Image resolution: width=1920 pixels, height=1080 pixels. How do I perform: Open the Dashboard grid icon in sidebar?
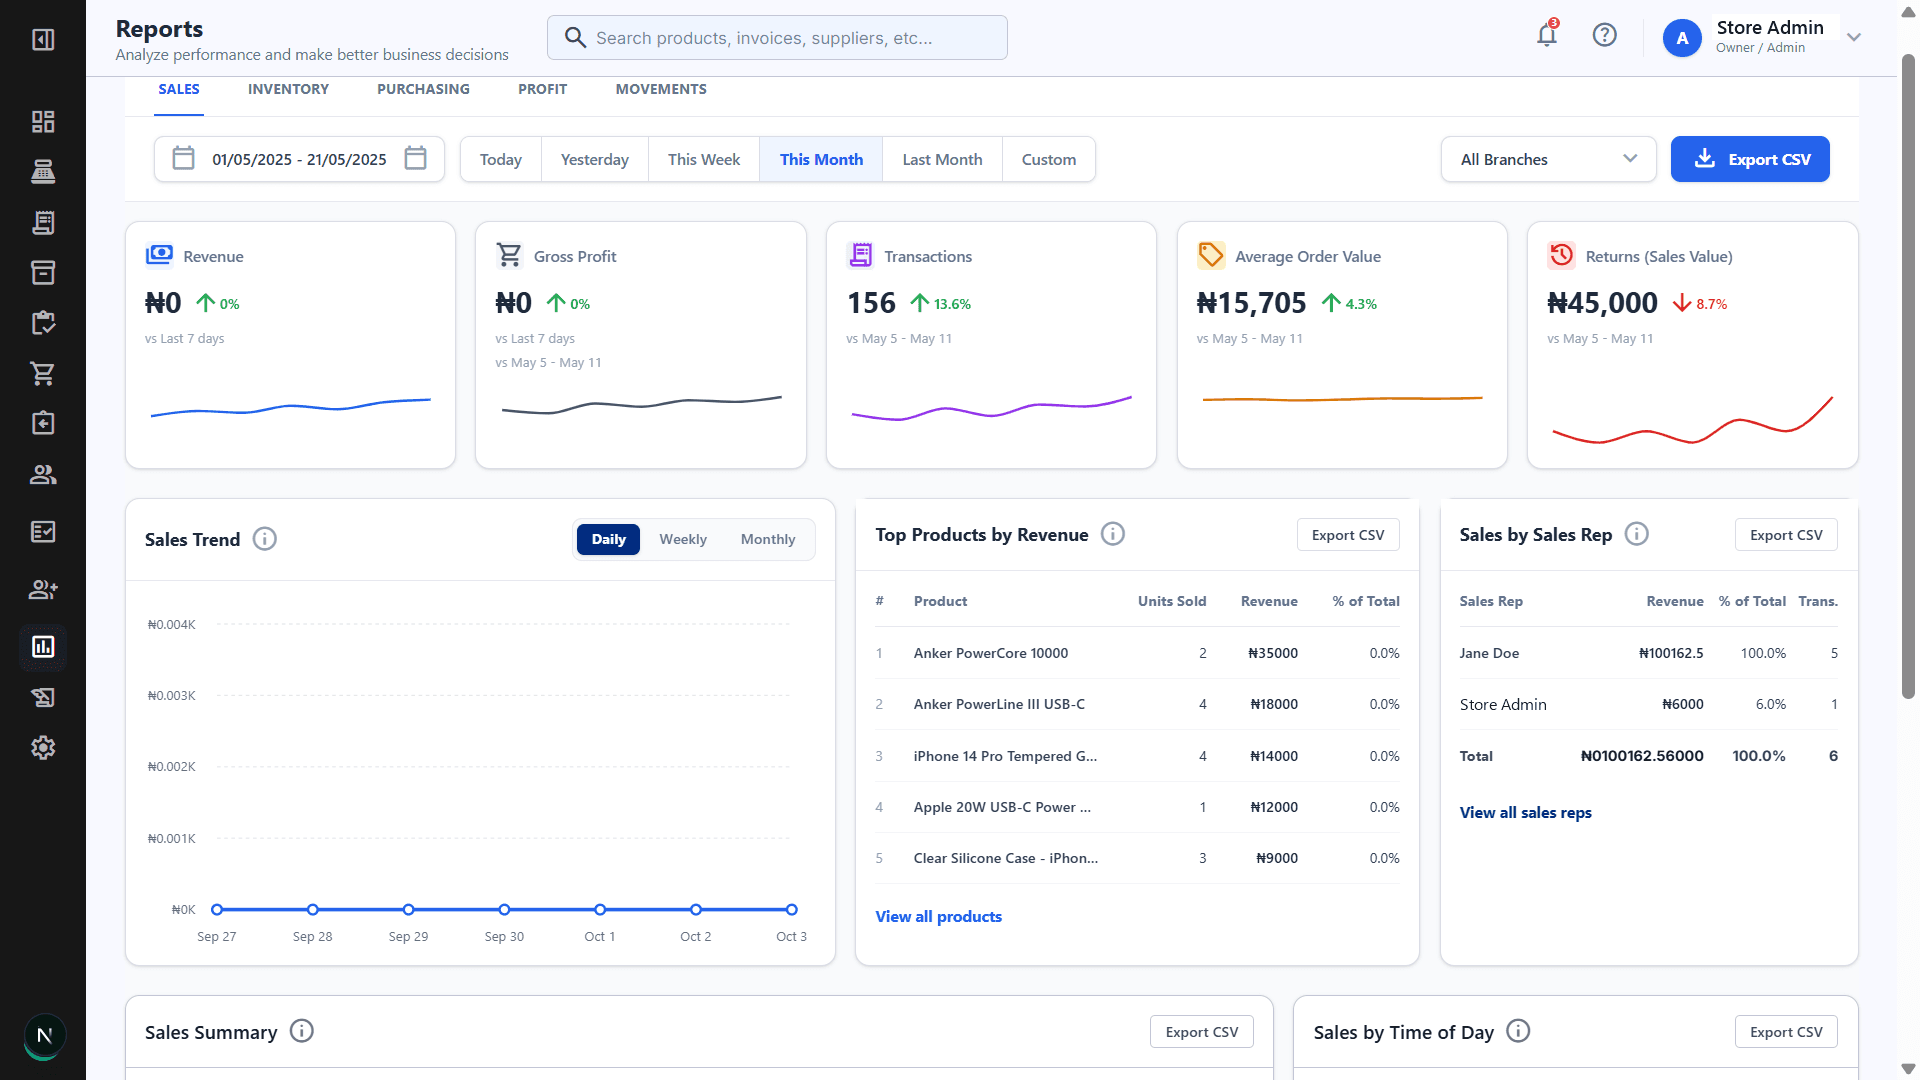click(43, 122)
